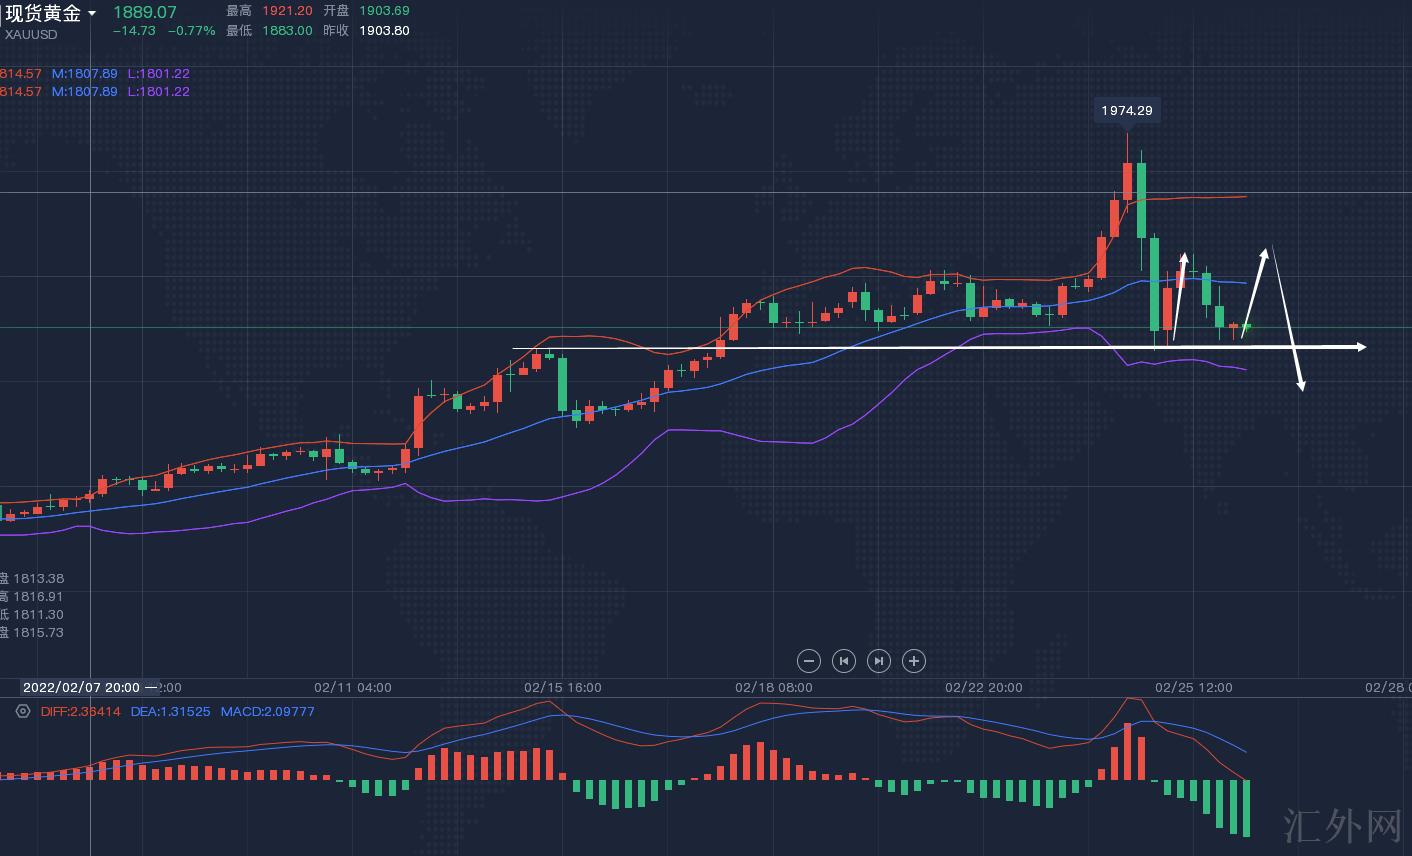
Task: Click the 2022/02/07 20:00 crosshair date label
Action: (x=81, y=687)
